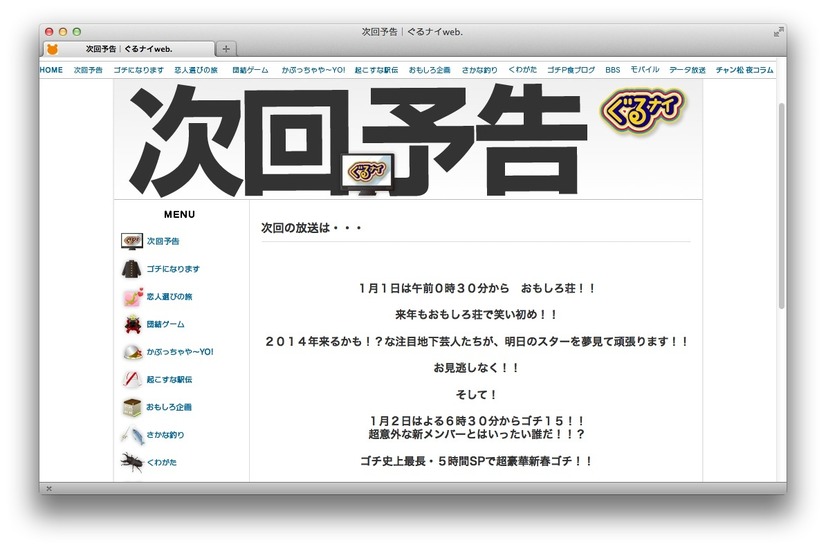Screen dimensions: 826x549
Task: Open データ放送 link in top navigation
Action: click(x=687, y=70)
